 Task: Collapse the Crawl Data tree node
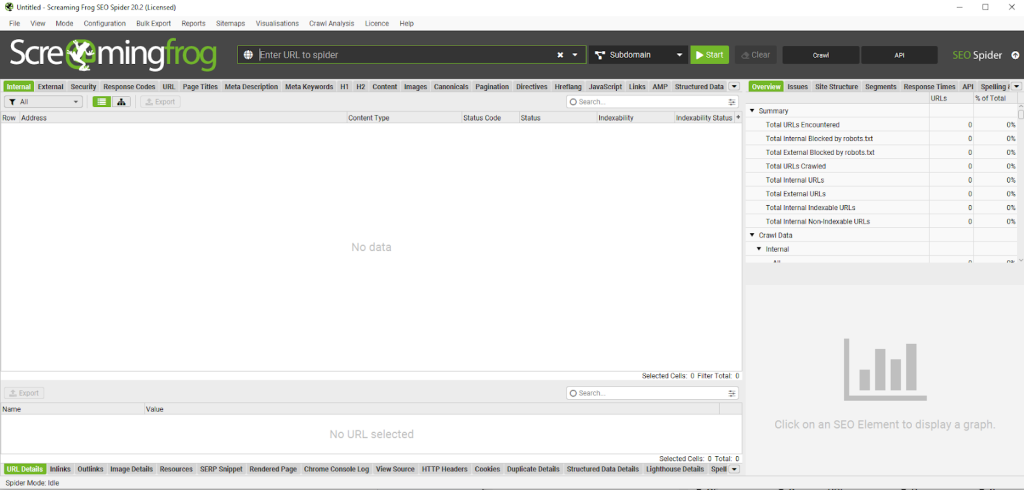[x=752, y=235]
